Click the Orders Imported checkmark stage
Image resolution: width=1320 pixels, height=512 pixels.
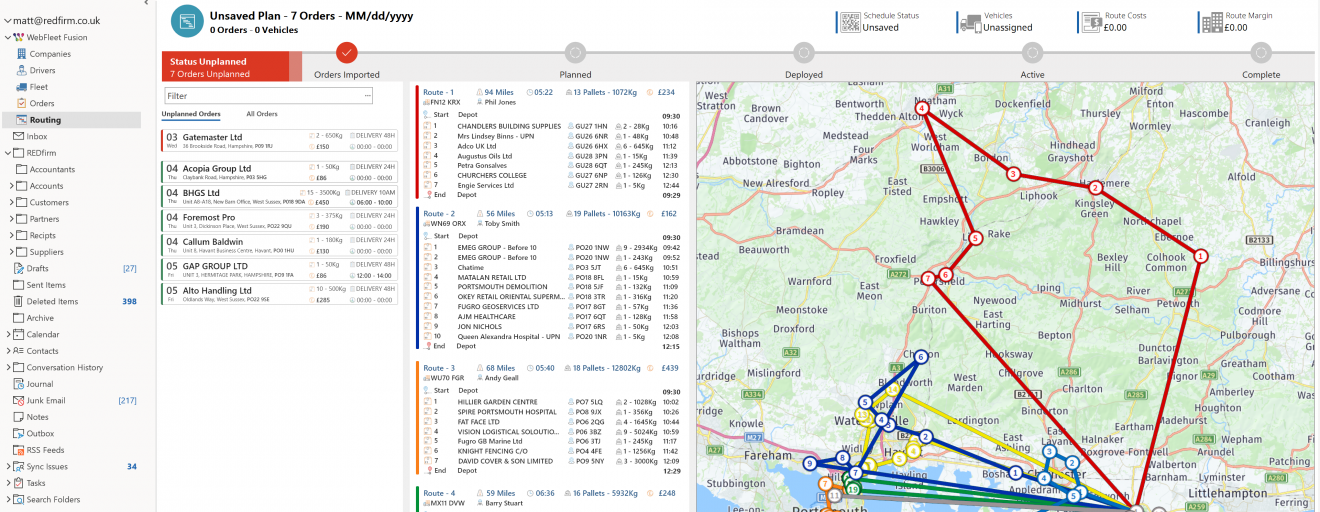tap(347, 52)
